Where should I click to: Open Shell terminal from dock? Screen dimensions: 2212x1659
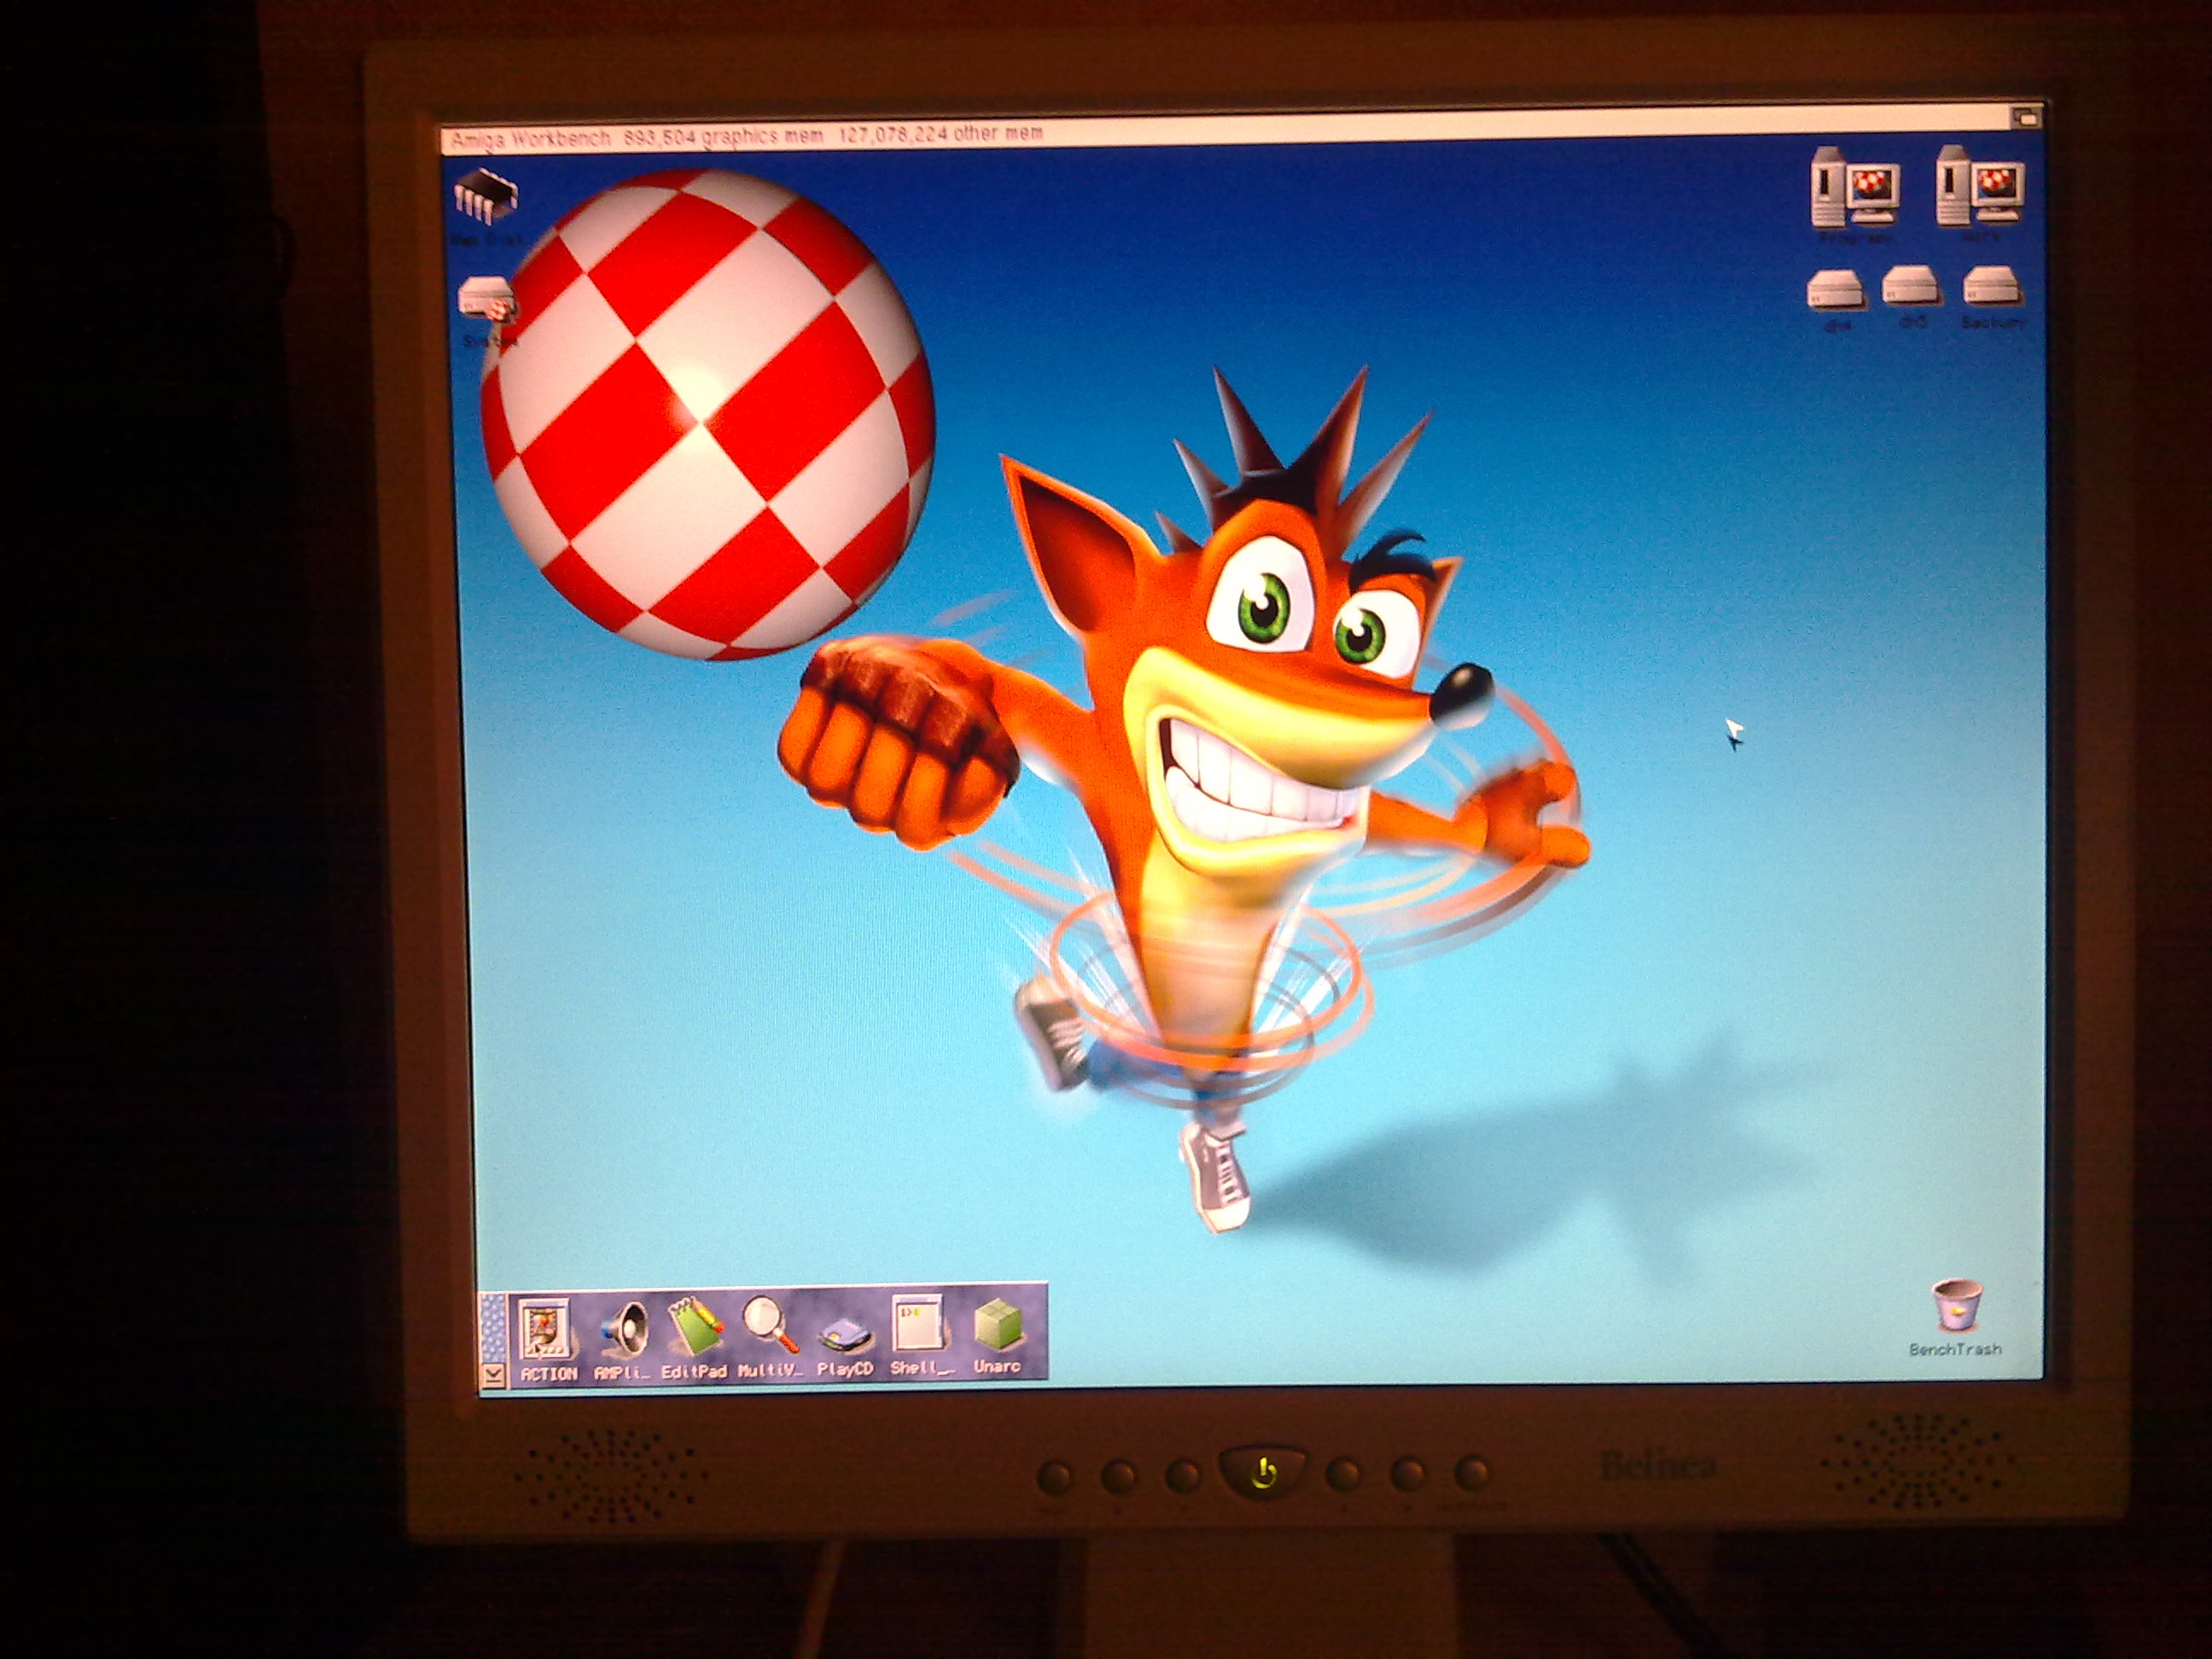(921, 1325)
